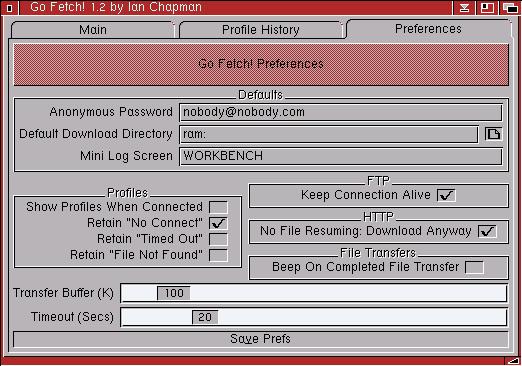This screenshot has height=366, width=522.
Task: Enable Beep On Completed File Transfer
Action: pyautogui.click(x=474, y=267)
